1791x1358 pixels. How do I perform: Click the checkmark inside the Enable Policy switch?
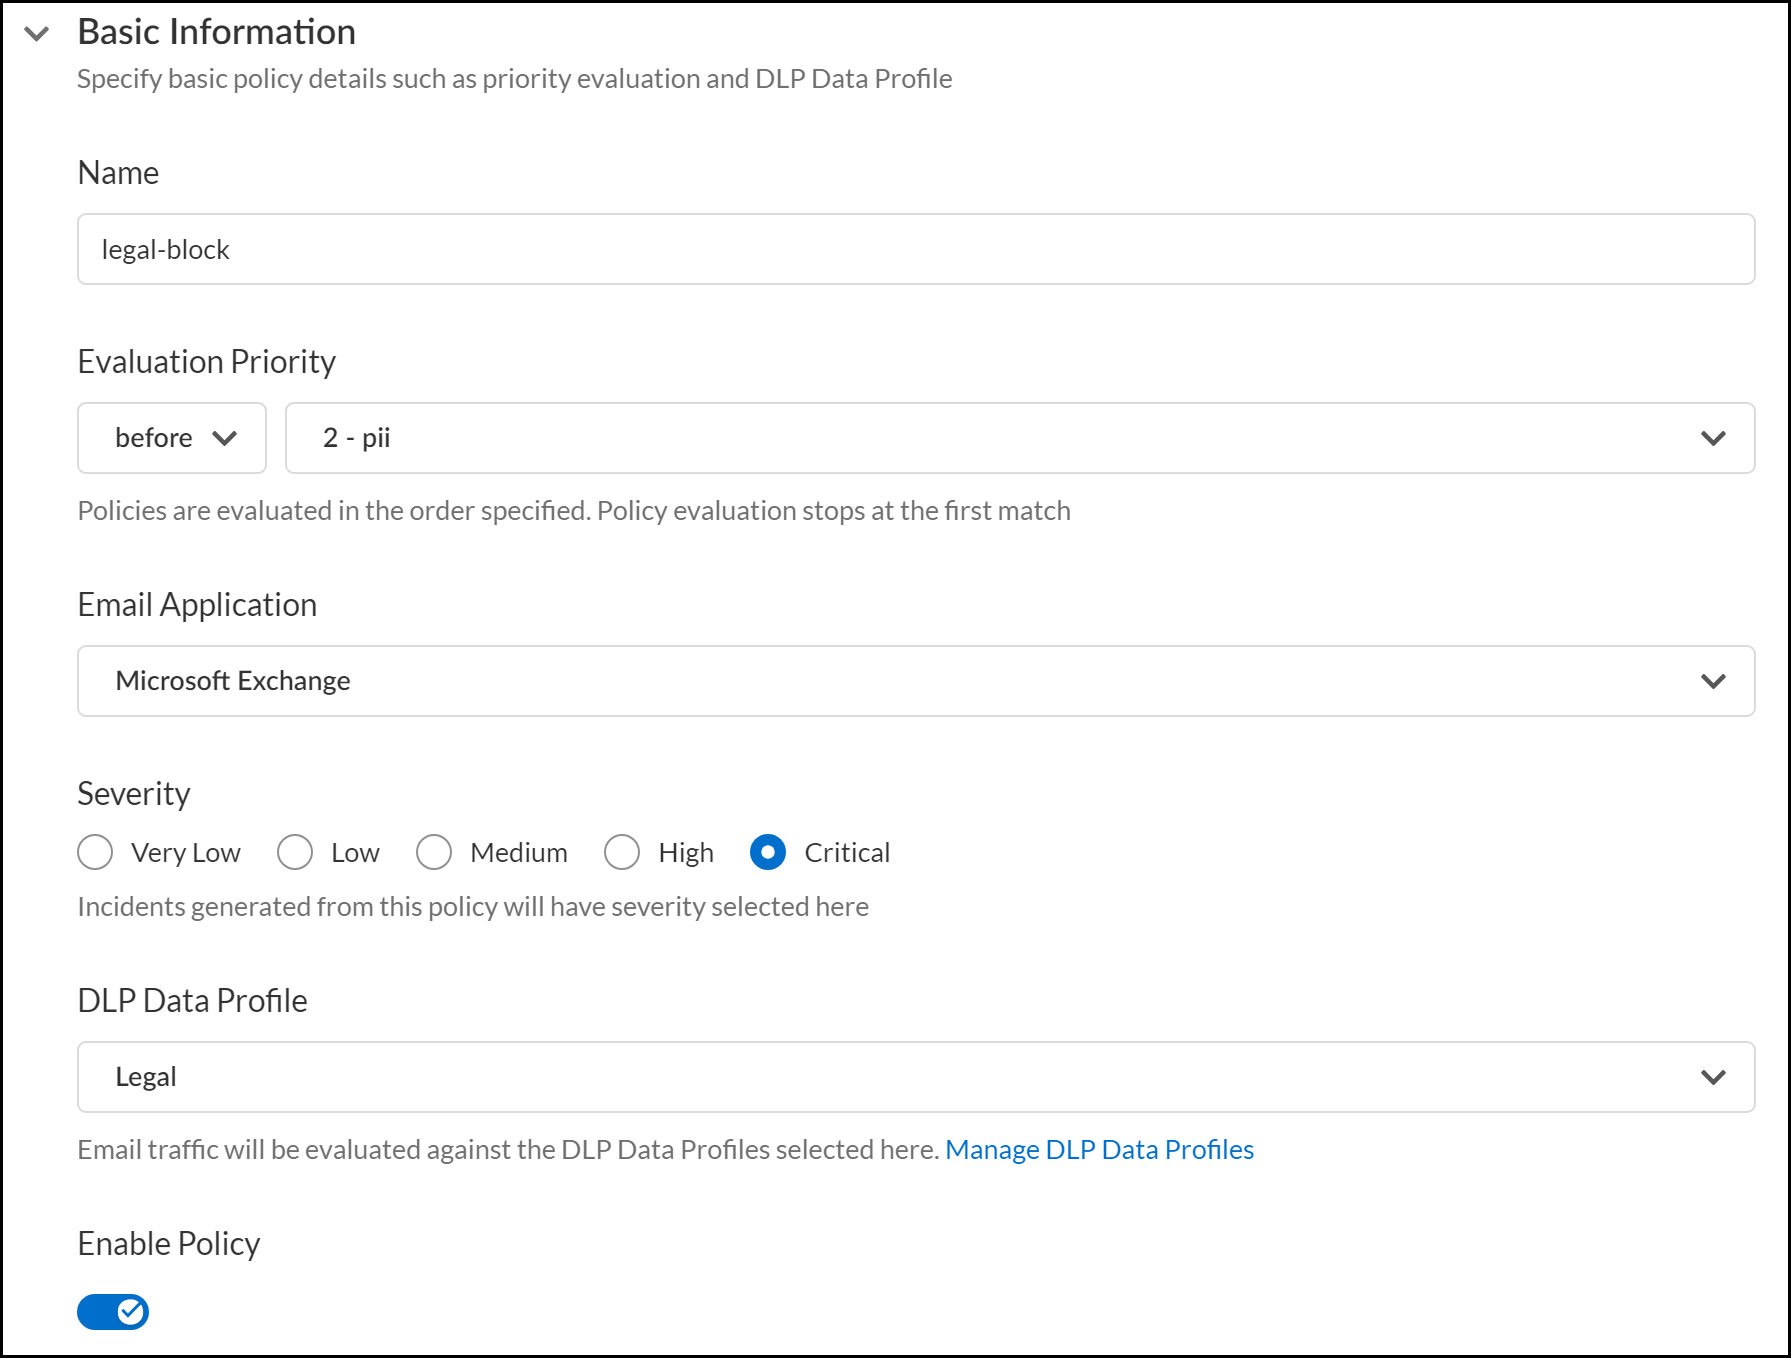[130, 1311]
